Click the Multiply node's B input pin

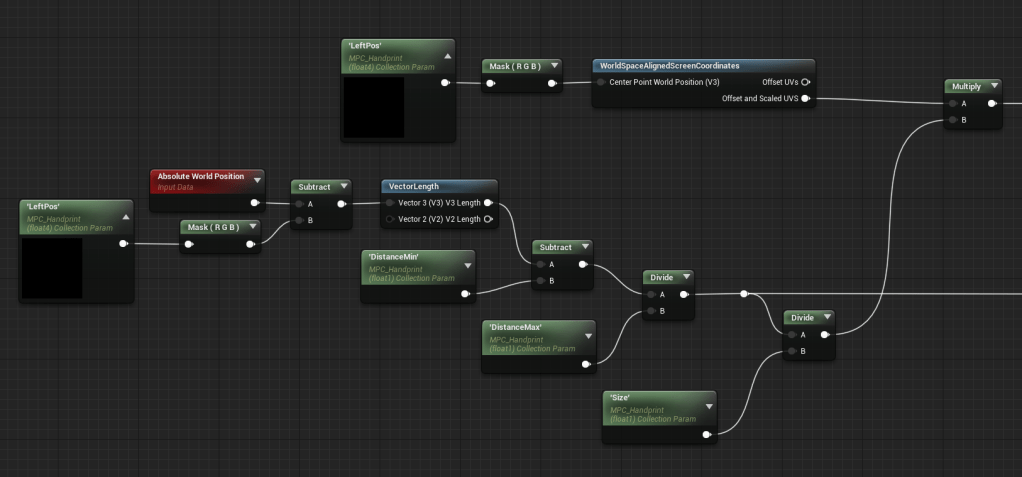[953, 120]
